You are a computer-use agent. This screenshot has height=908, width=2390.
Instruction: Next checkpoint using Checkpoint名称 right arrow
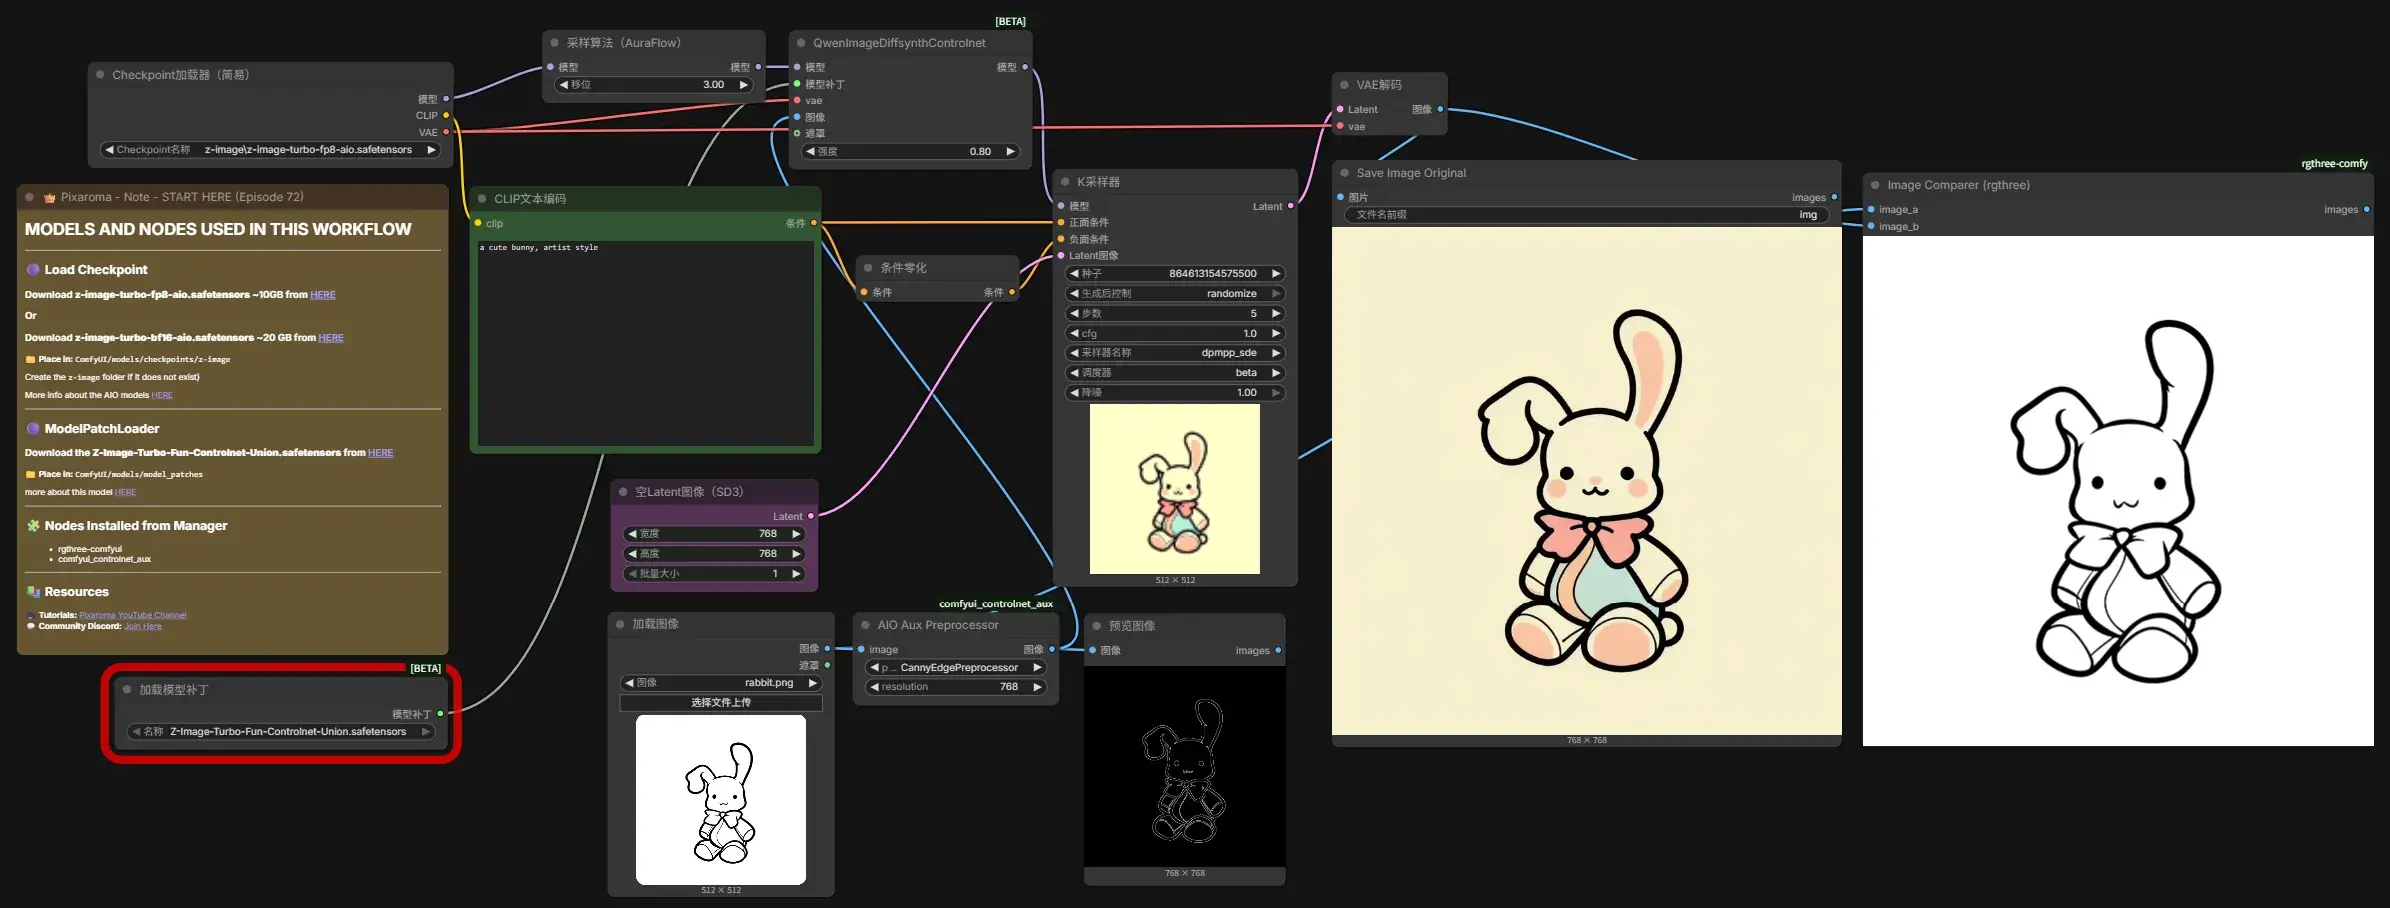(431, 150)
